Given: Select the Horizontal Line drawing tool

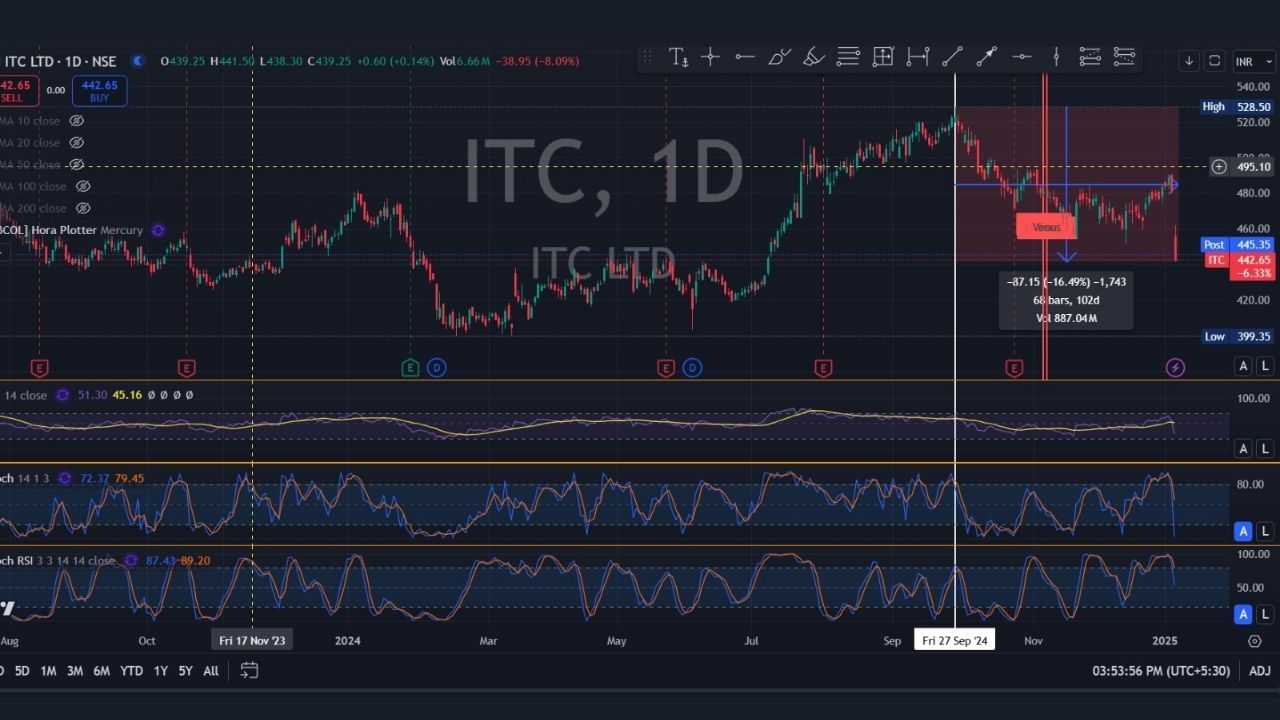Looking at the screenshot, I should (745, 58).
